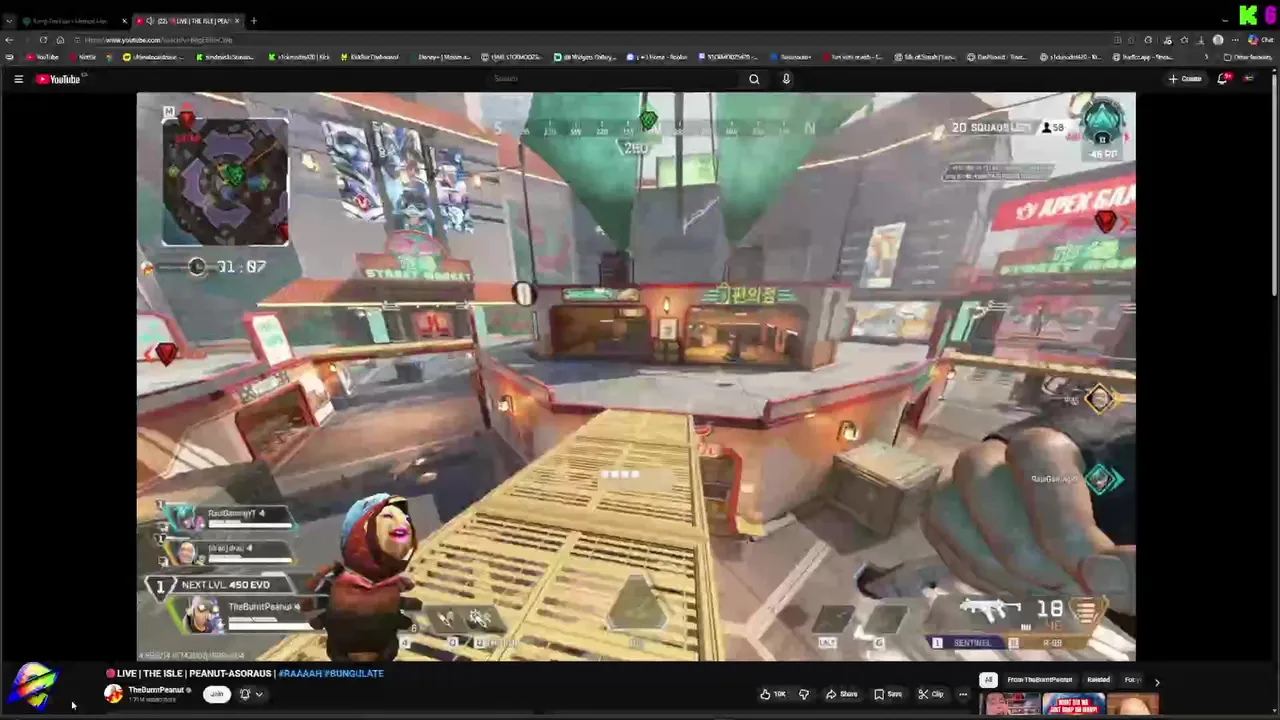The image size is (1280, 720).
Task: Reload the page with the refresh icon
Action: (43, 40)
